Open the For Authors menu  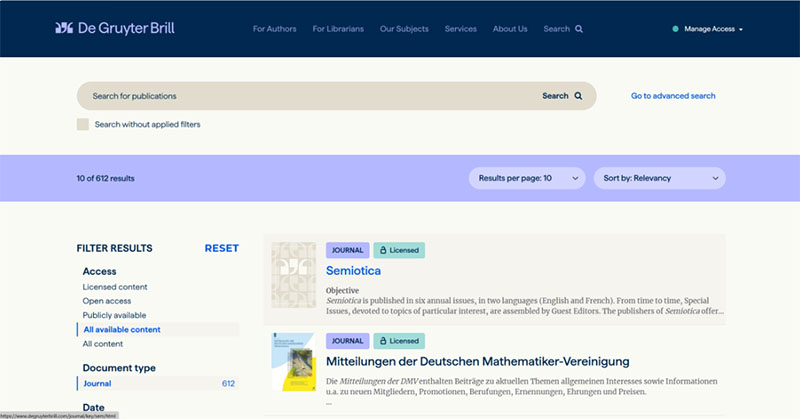(275, 29)
